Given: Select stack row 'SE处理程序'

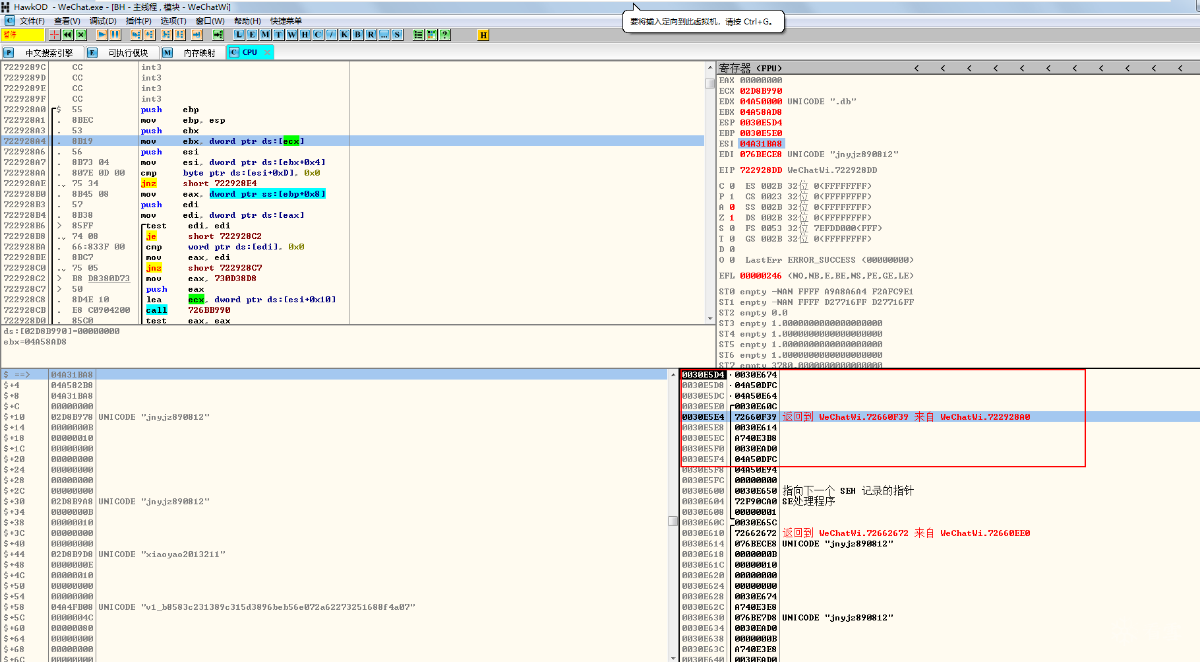Looking at the screenshot, I should tap(808, 501).
